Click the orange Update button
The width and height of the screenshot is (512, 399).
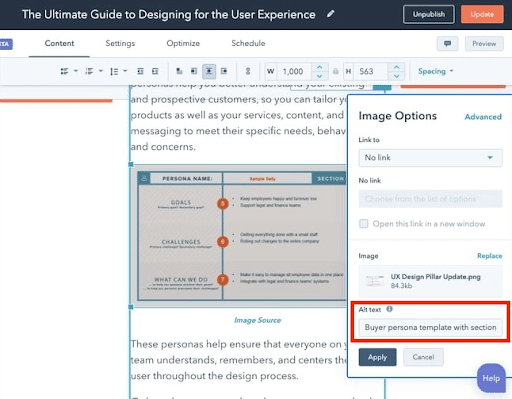coord(482,14)
